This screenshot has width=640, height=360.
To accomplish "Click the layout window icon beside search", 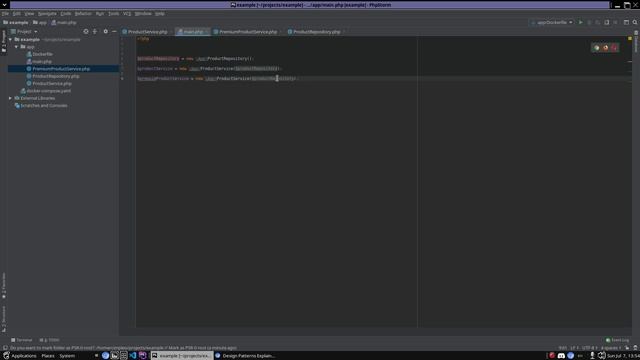I will pos(626,22).
